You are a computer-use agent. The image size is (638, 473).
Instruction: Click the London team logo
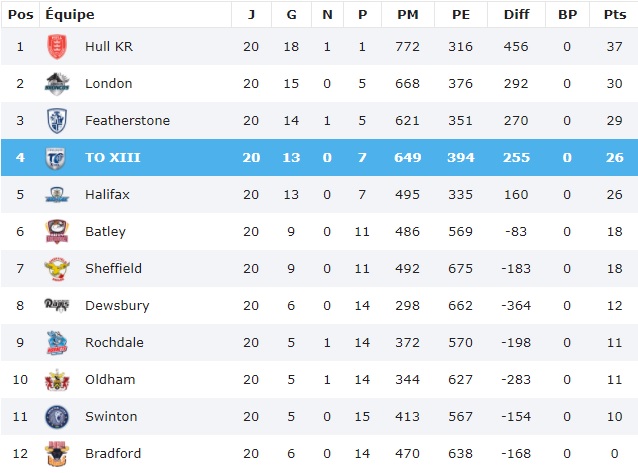(57, 84)
